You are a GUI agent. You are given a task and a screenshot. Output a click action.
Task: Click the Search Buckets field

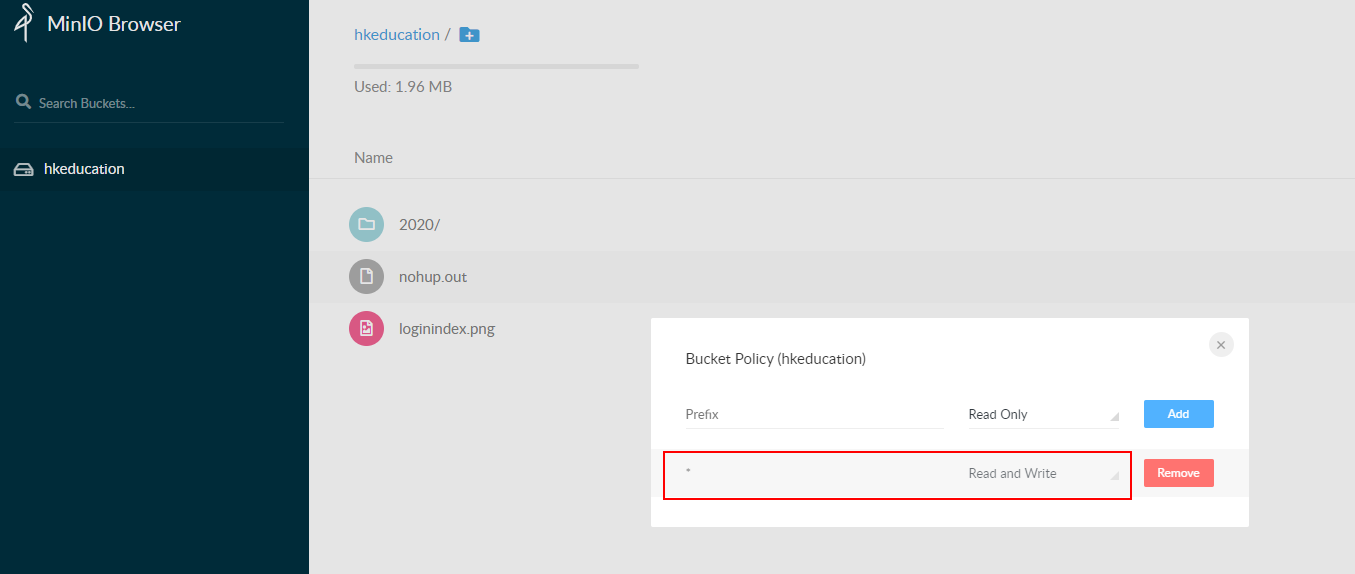[149, 103]
